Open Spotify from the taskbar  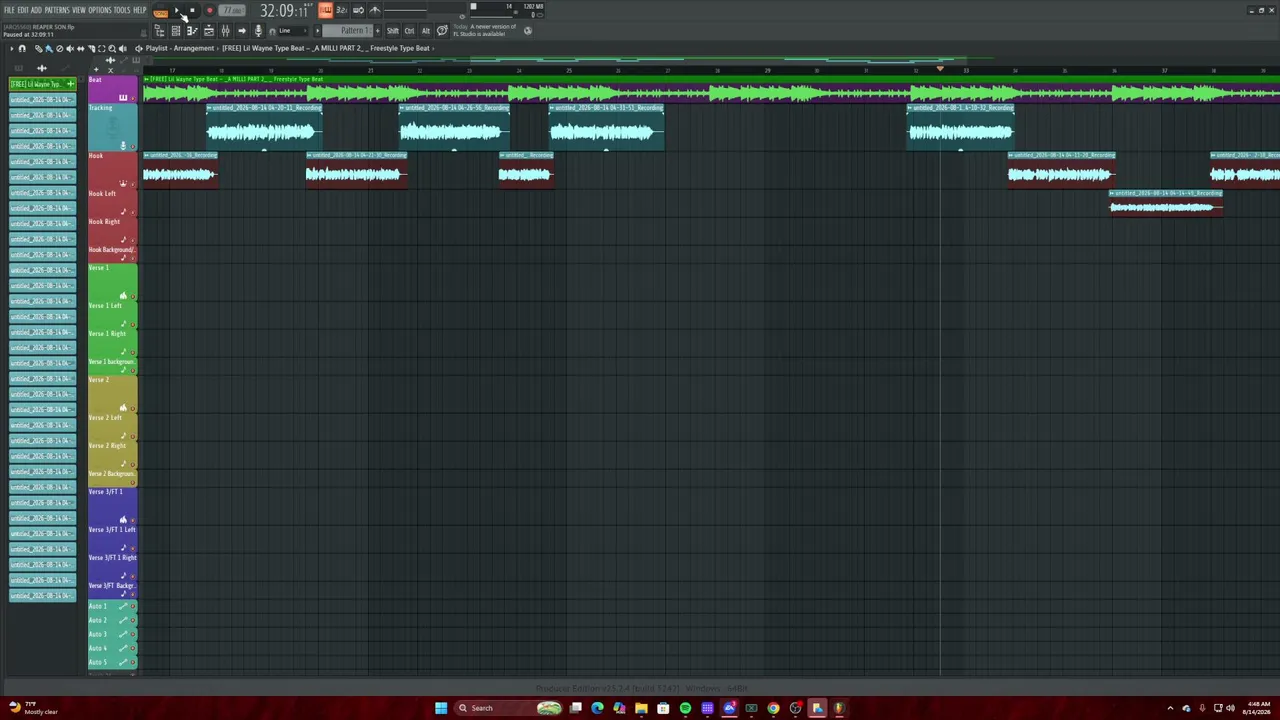click(x=685, y=708)
